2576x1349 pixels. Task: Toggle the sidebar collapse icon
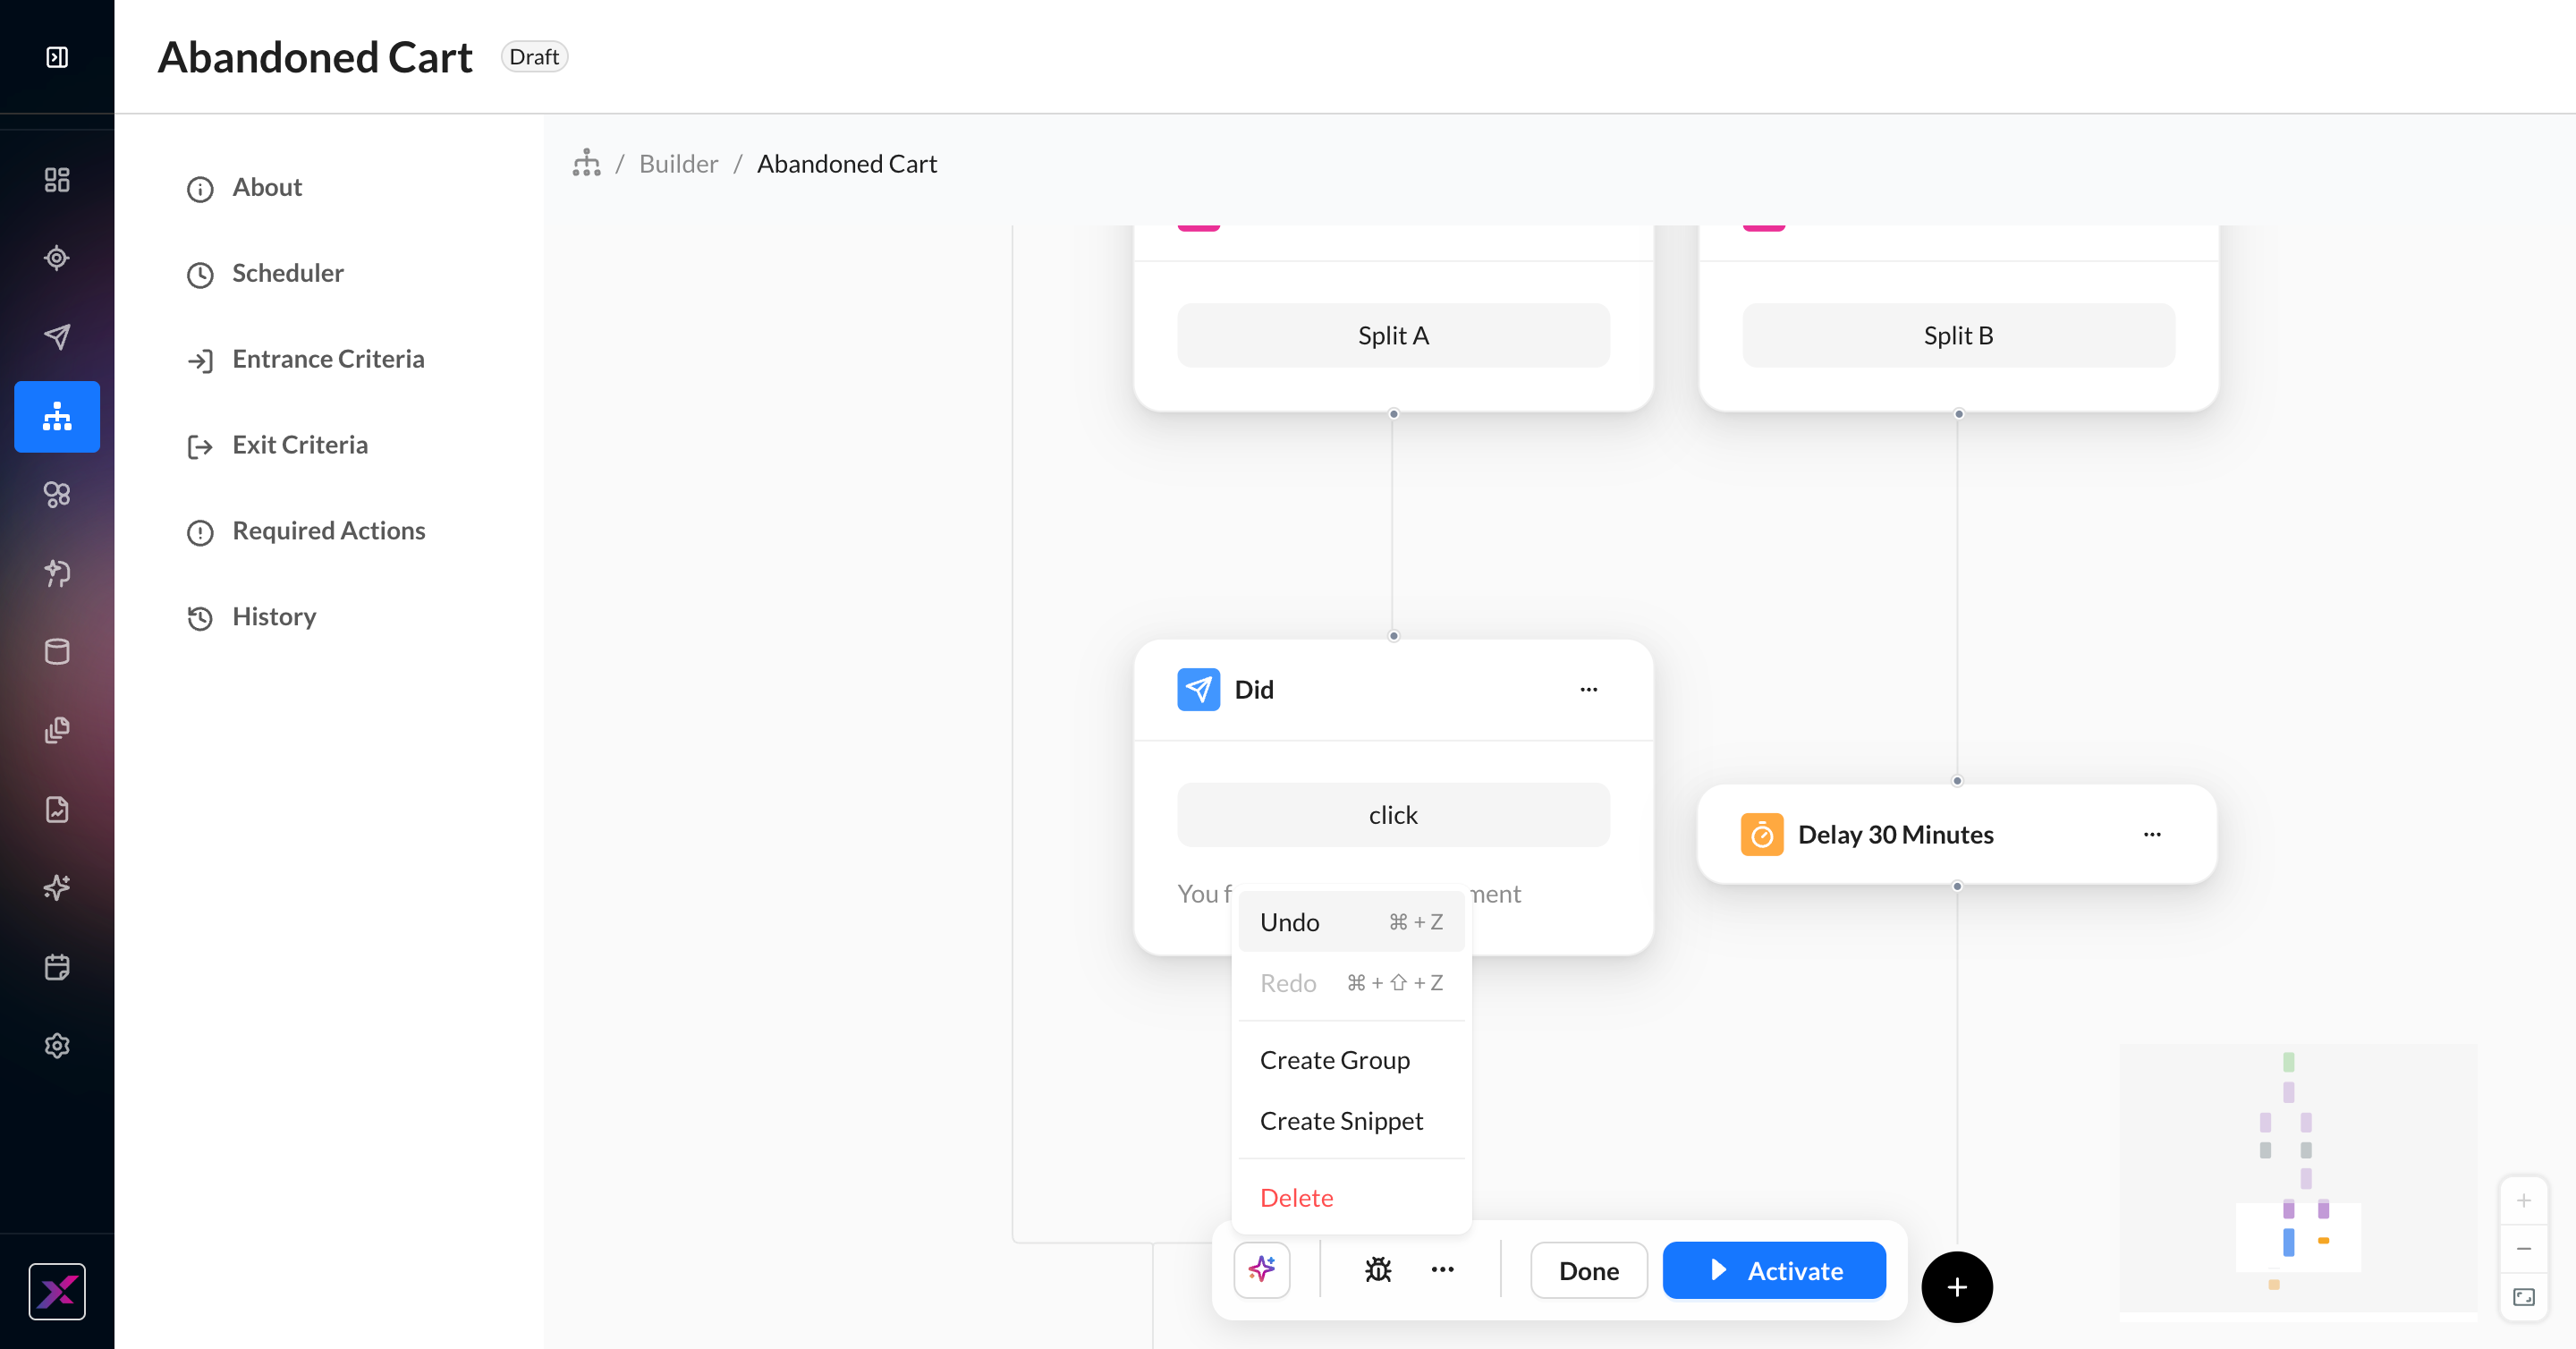point(57,57)
